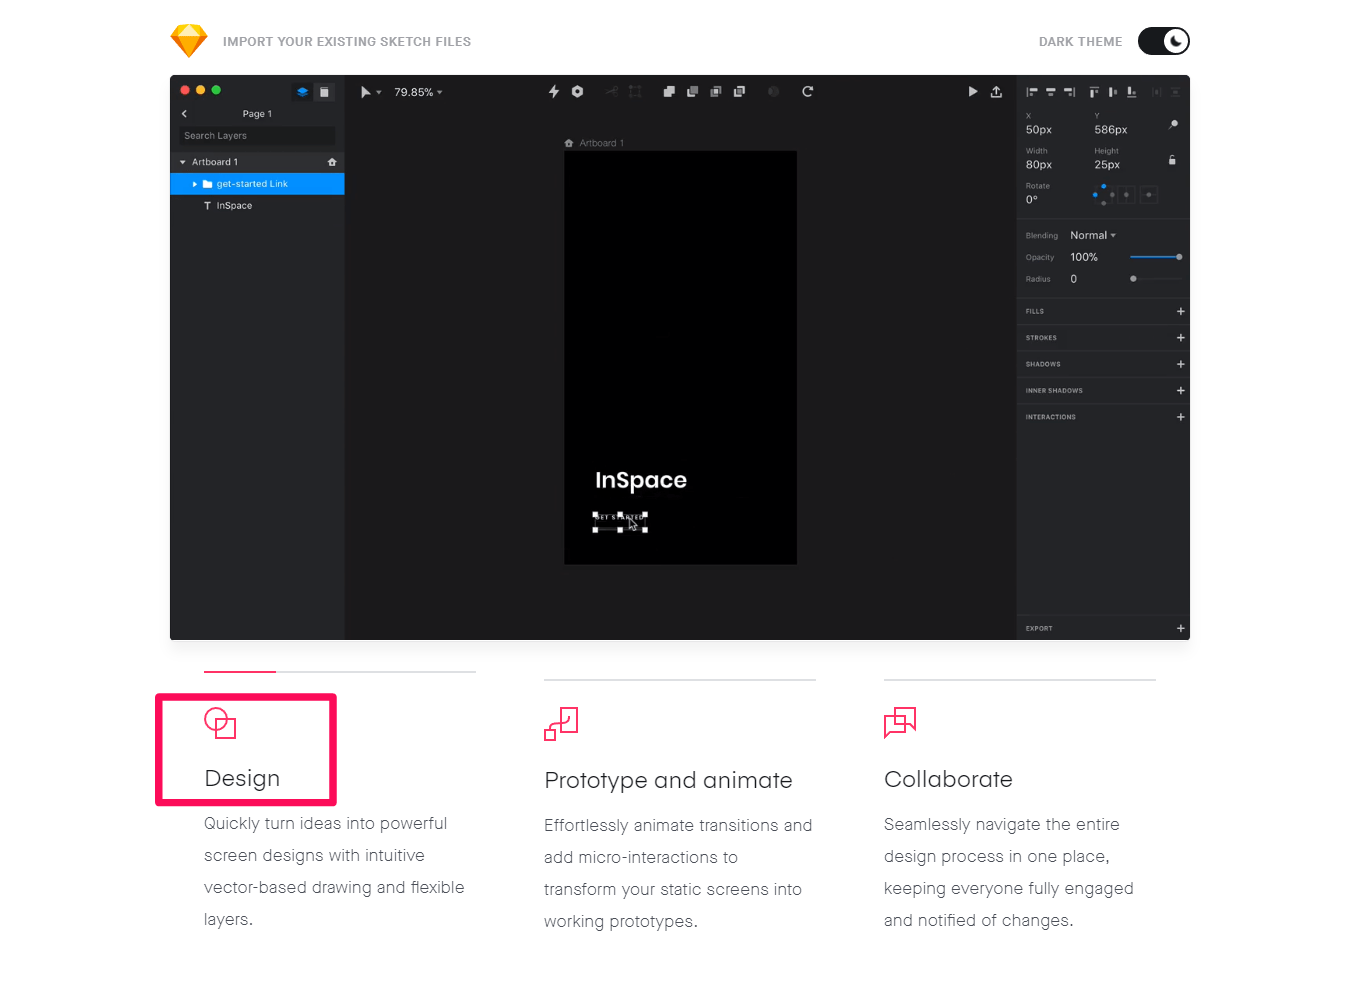Screen dimensions: 1360x1002
Task: Start preview with the play icon top right
Action: click(x=972, y=91)
